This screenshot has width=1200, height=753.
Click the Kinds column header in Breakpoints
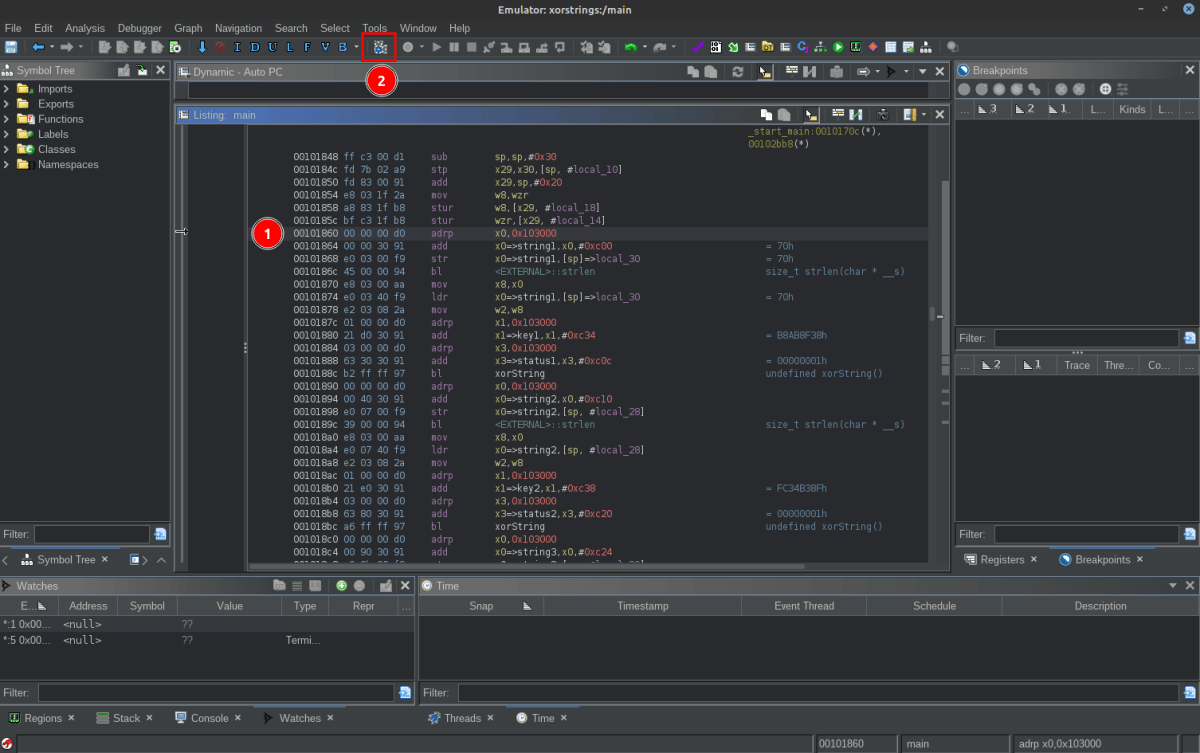pyautogui.click(x=1132, y=109)
